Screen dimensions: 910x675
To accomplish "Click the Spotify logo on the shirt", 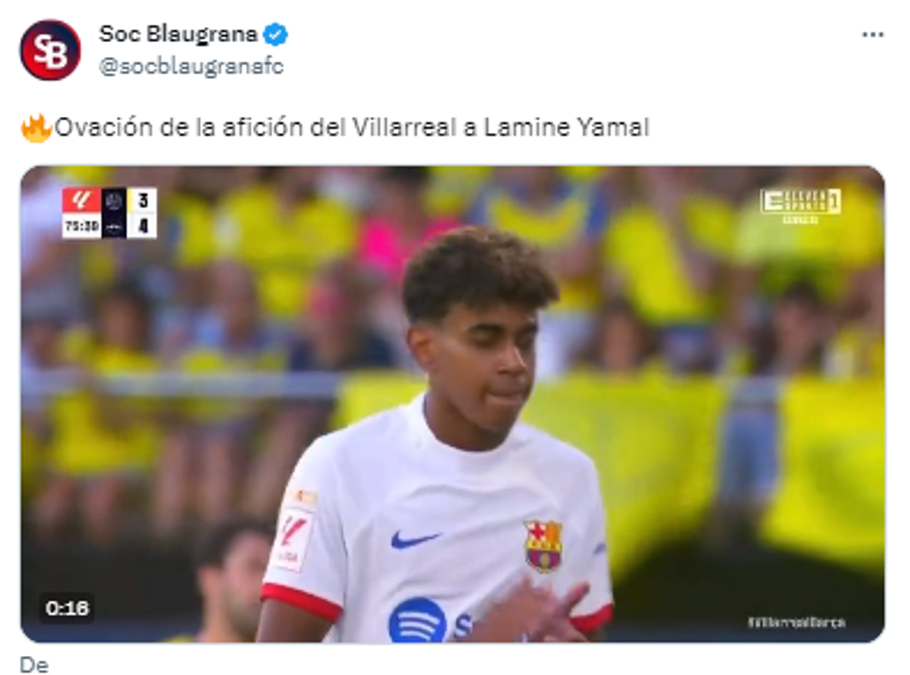I will pyautogui.click(x=417, y=620).
